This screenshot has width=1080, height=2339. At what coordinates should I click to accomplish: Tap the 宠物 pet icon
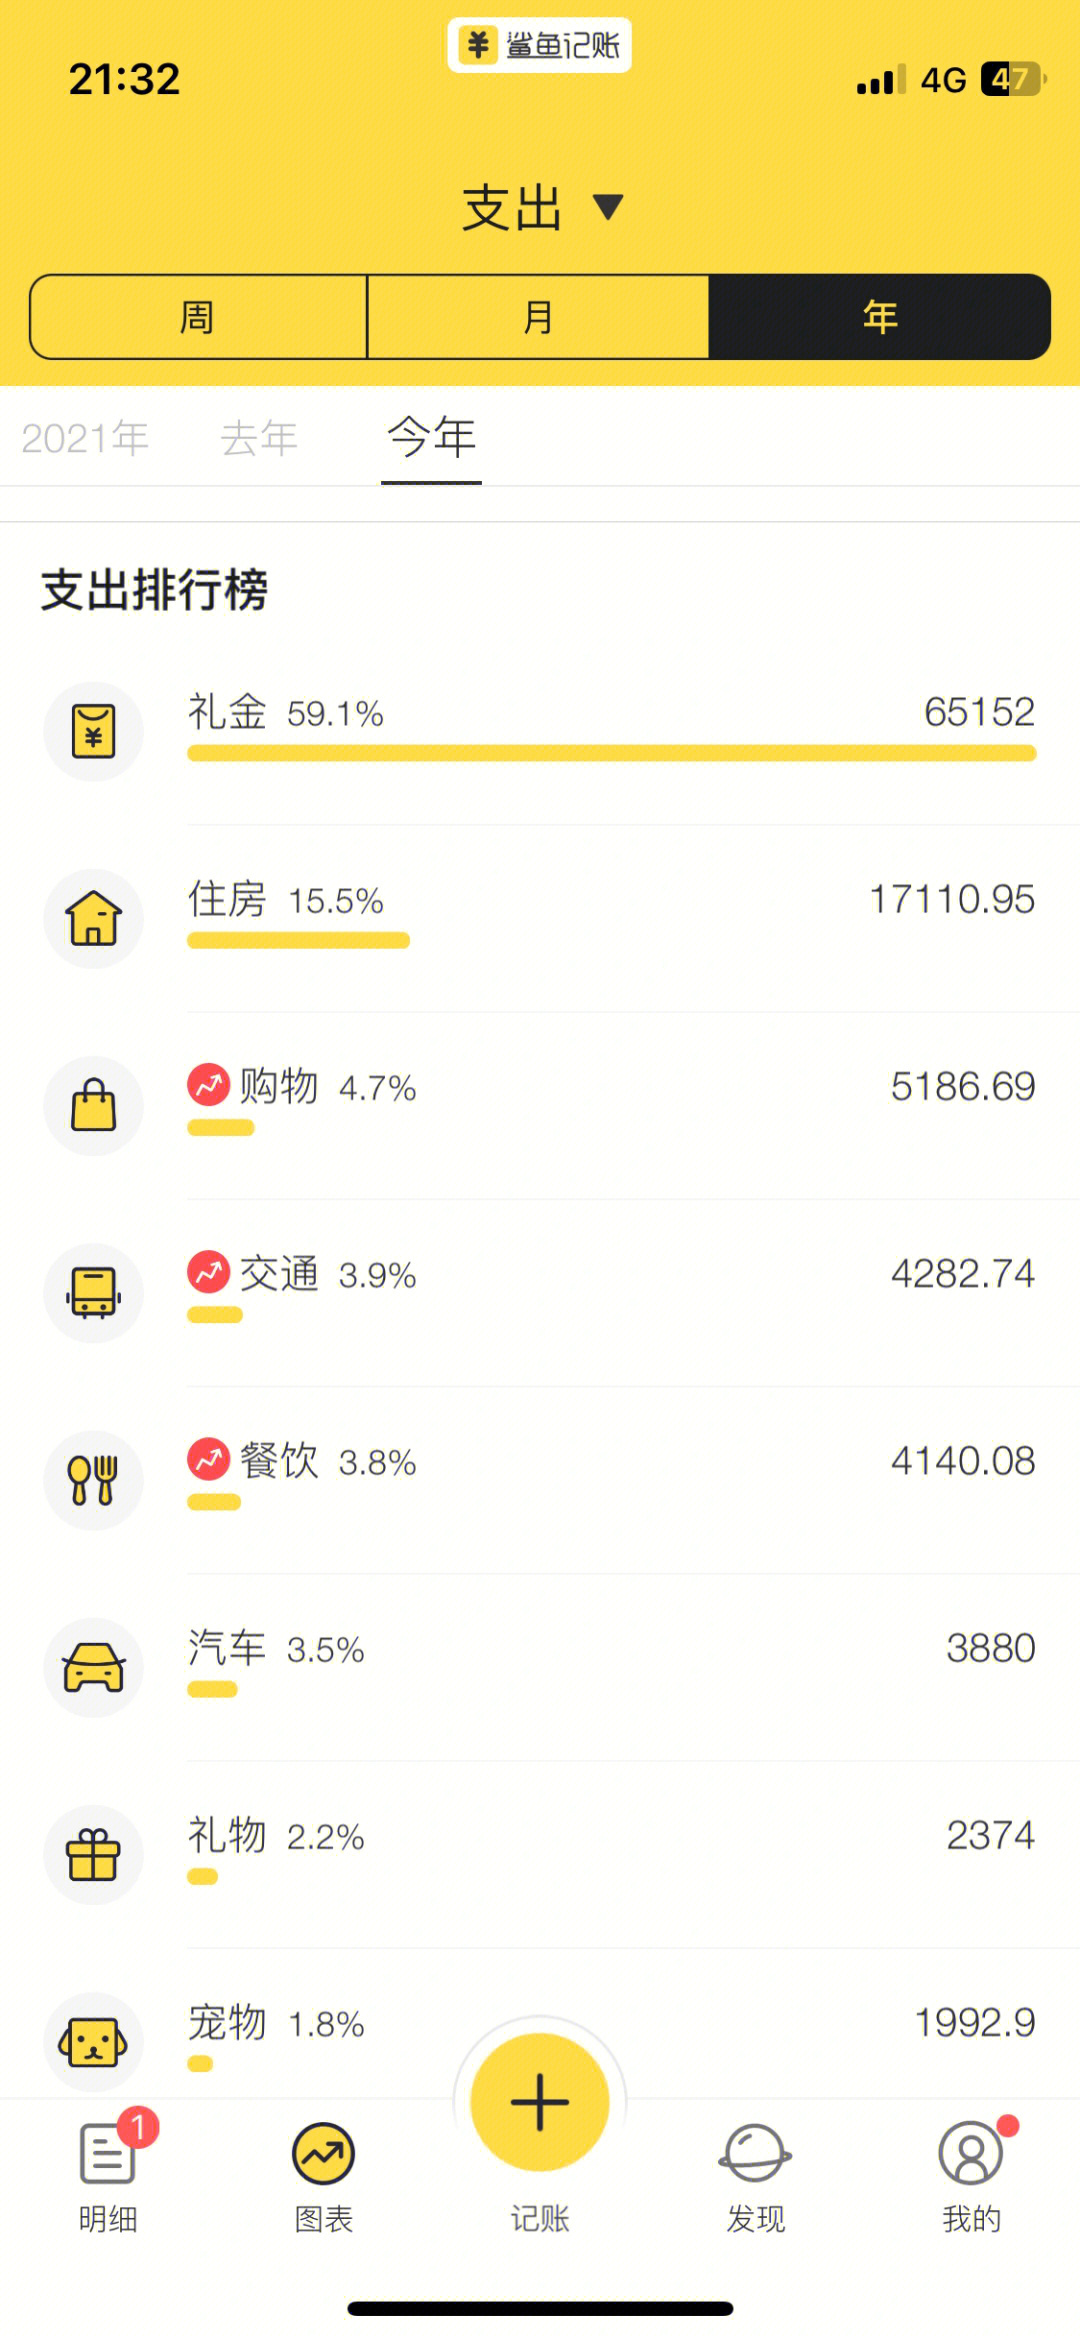point(93,2042)
